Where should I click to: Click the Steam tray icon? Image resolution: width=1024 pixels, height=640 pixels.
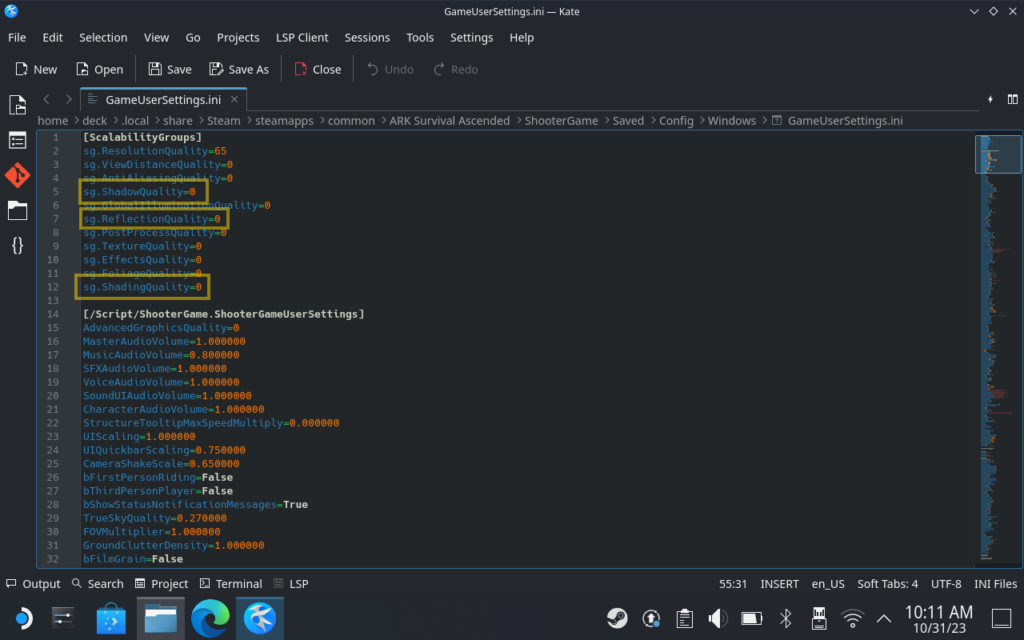pyautogui.click(x=616, y=618)
